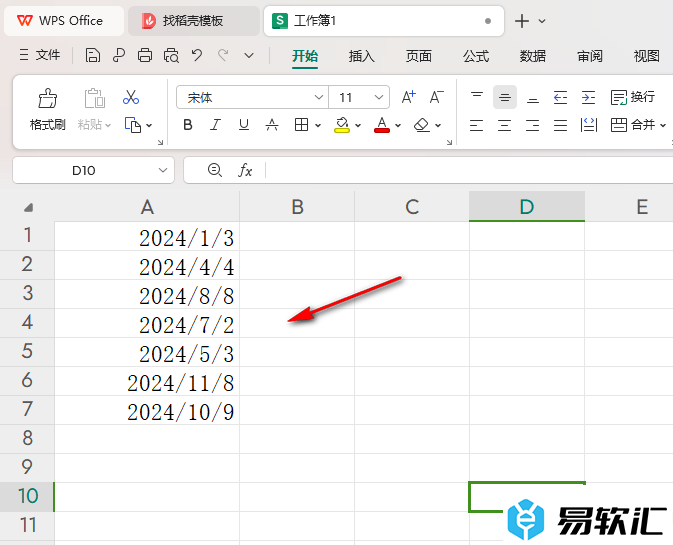The width and height of the screenshot is (673, 545).
Task: Click Insert Function fx button
Action: click(x=245, y=170)
